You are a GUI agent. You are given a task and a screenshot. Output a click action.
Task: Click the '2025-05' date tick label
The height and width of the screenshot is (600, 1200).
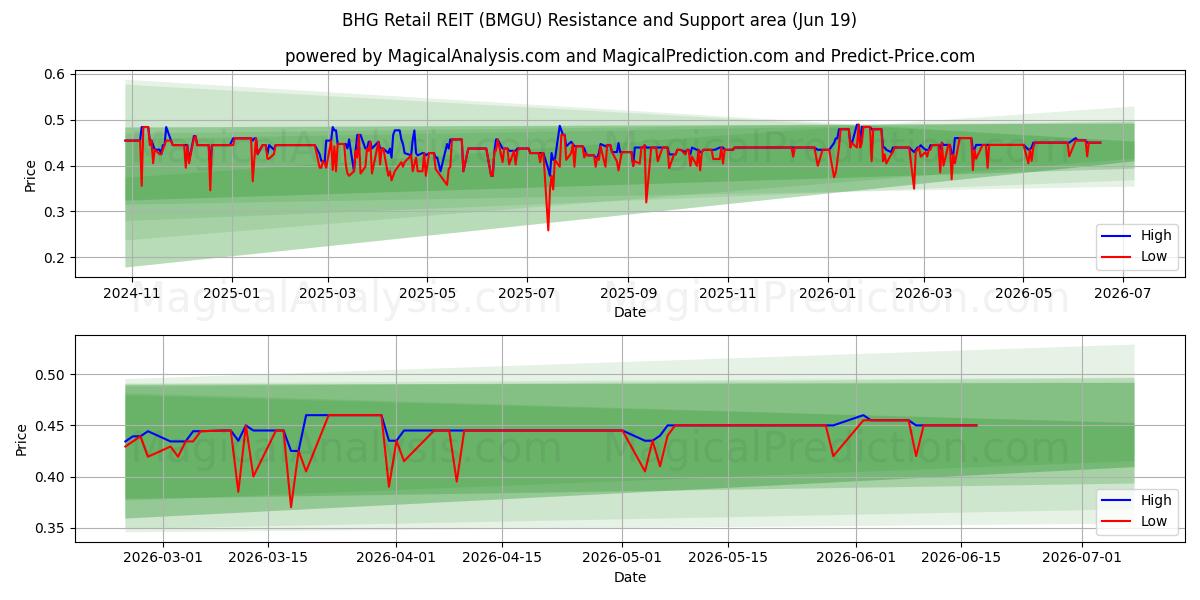(427, 293)
